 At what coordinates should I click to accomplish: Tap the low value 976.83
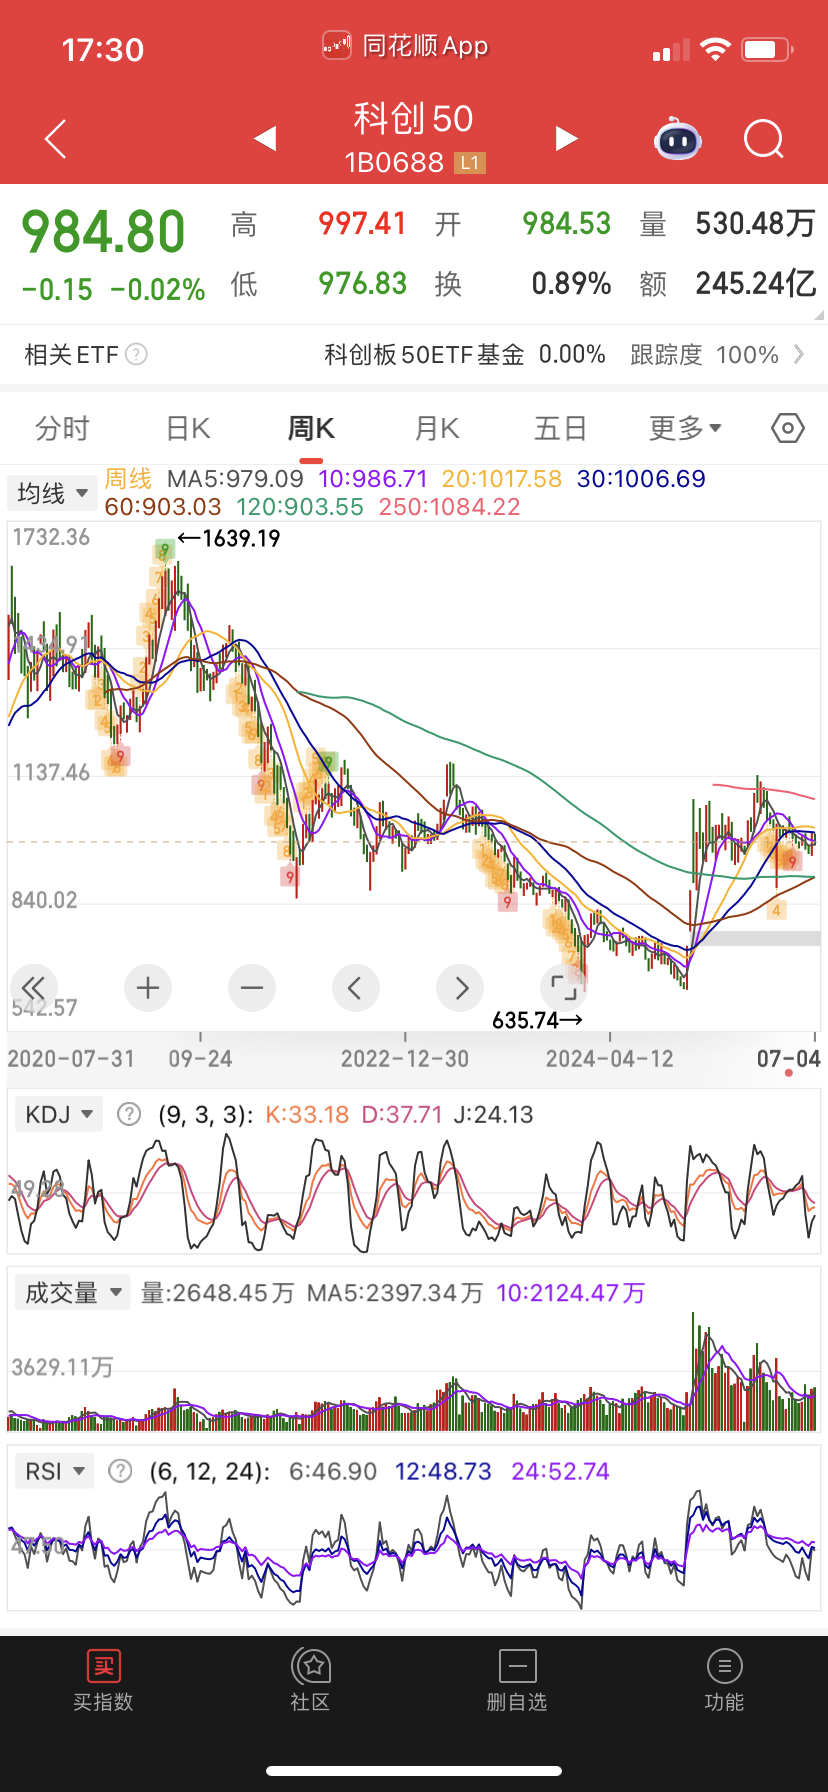click(x=362, y=283)
